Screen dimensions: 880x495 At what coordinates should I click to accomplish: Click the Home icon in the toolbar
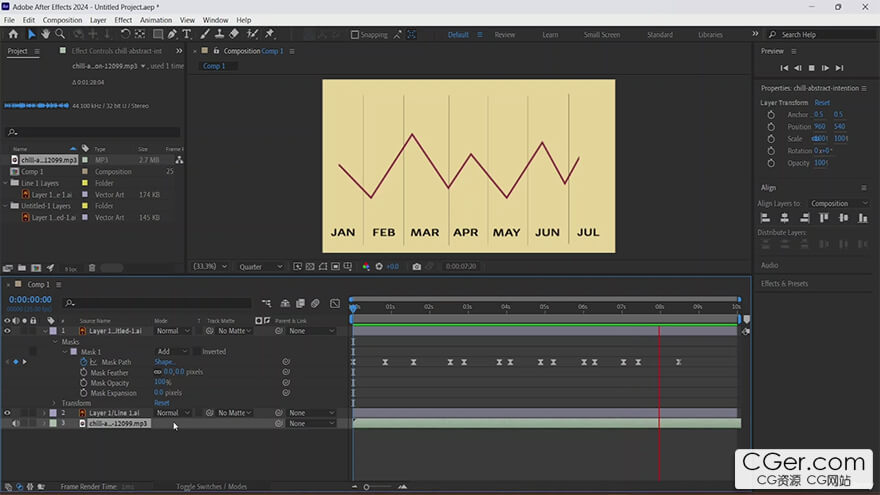click(13, 34)
